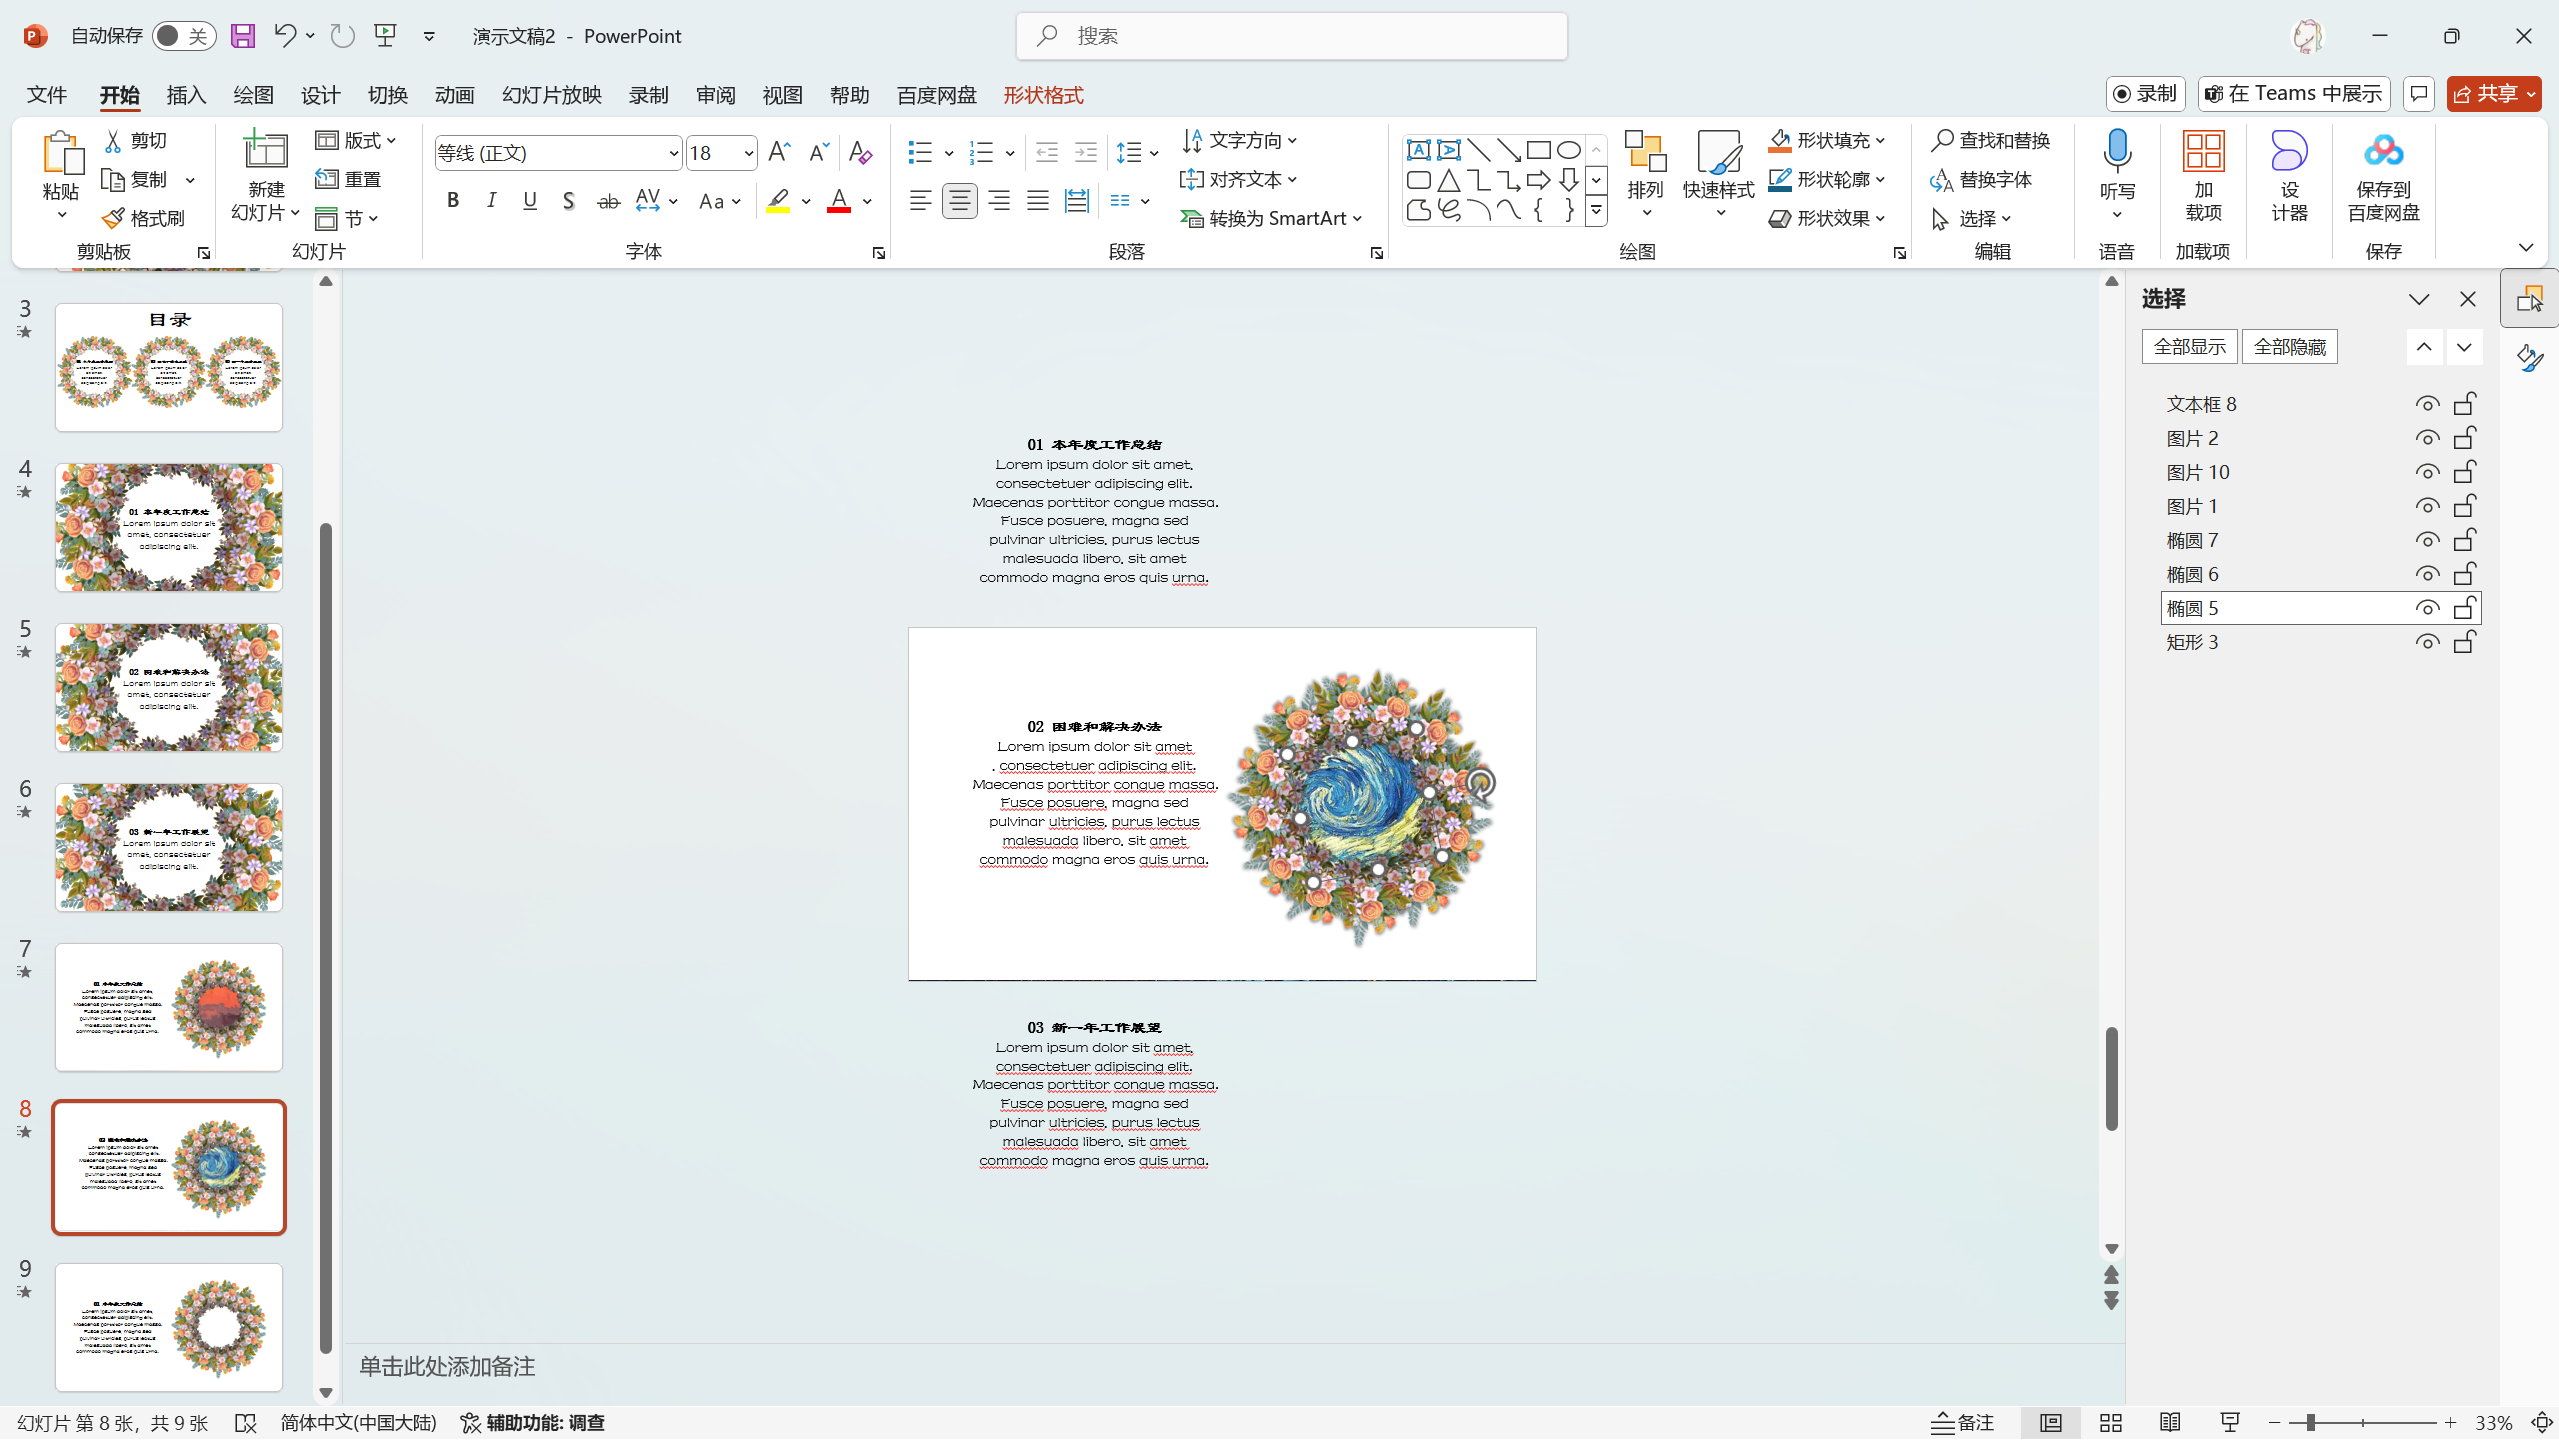Click the Format Painter (格式刷) icon
This screenshot has height=1440, width=2559.
point(114,218)
